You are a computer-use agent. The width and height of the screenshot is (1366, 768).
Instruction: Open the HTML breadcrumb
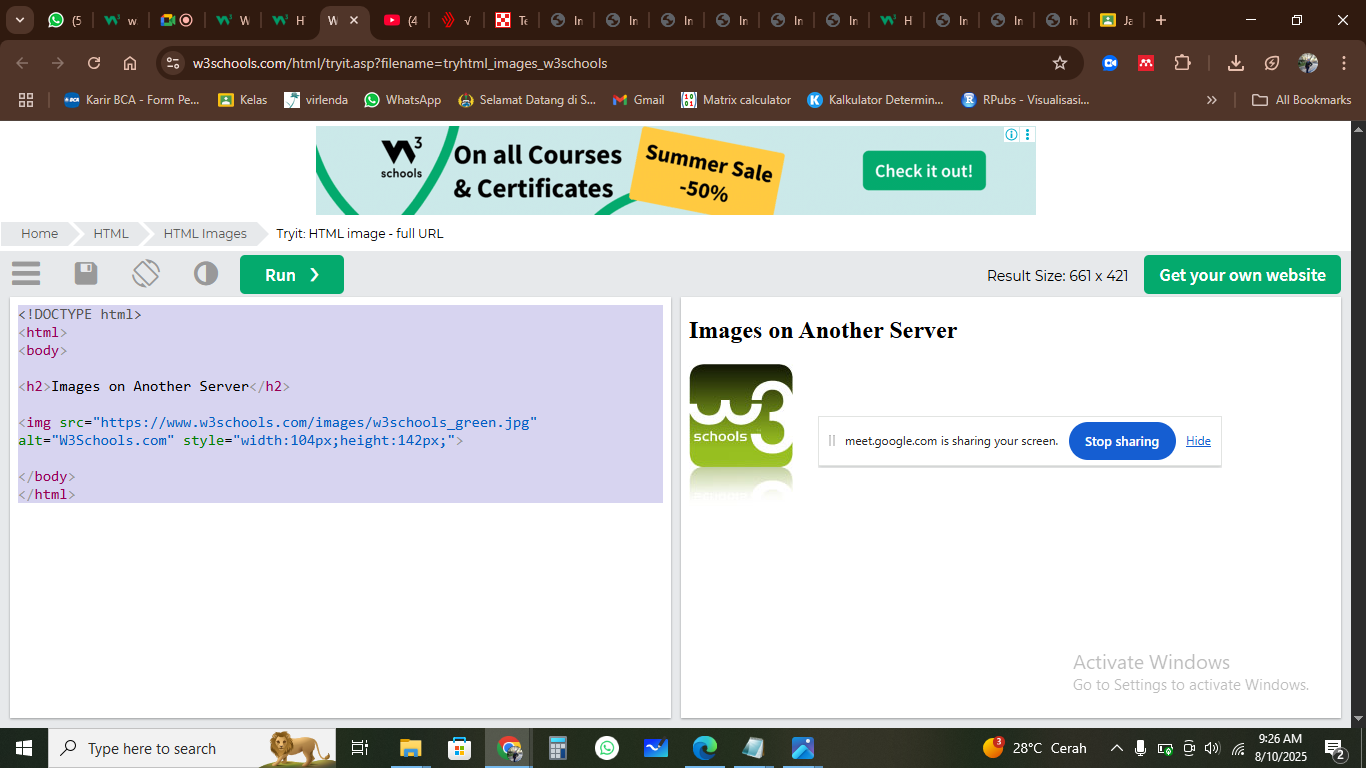point(111,233)
